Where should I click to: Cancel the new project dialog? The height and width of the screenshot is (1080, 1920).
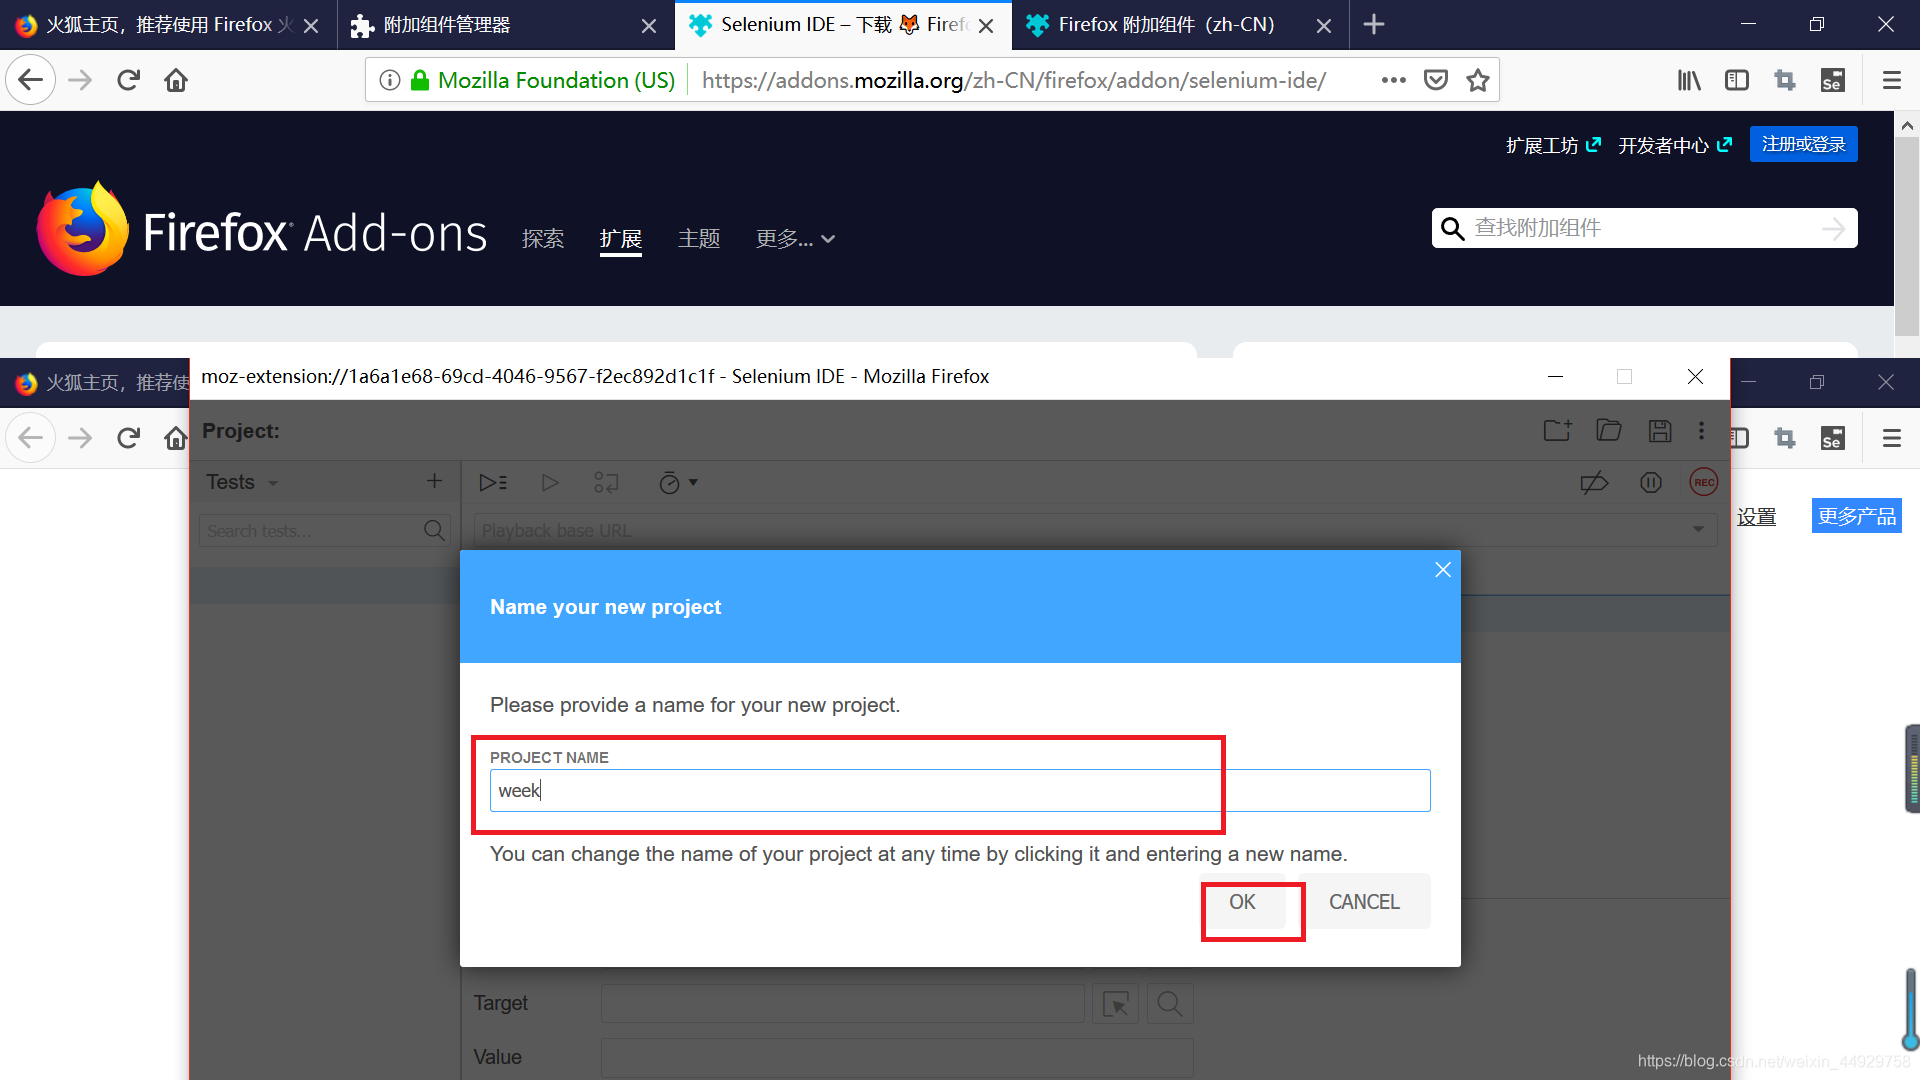click(1364, 902)
